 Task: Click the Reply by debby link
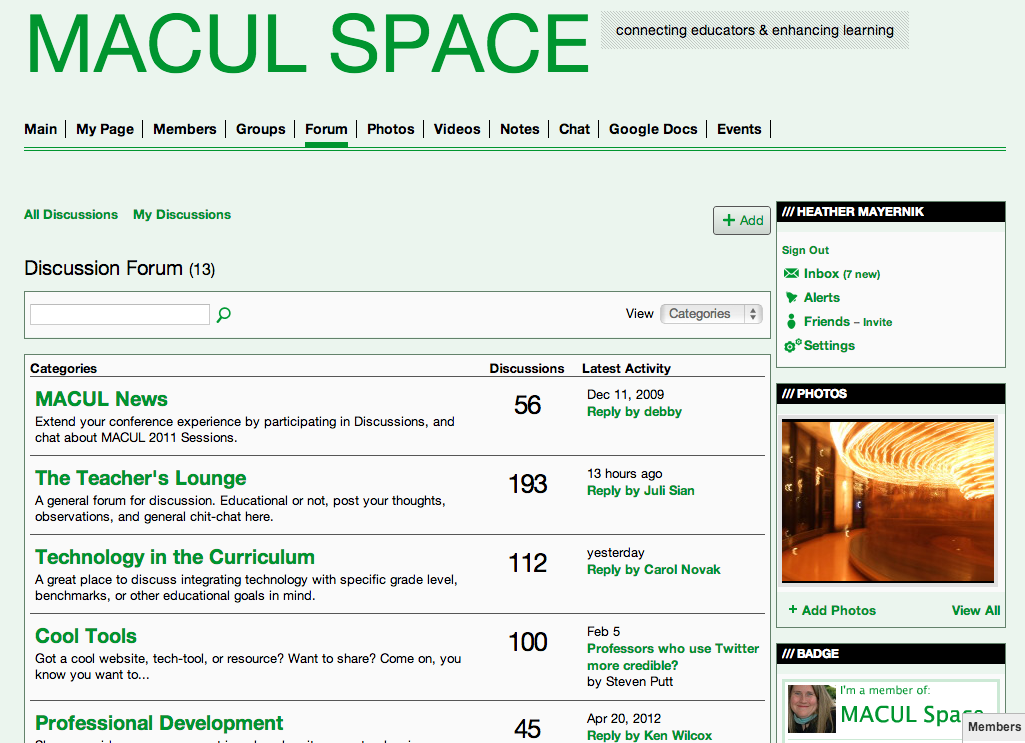[634, 412]
